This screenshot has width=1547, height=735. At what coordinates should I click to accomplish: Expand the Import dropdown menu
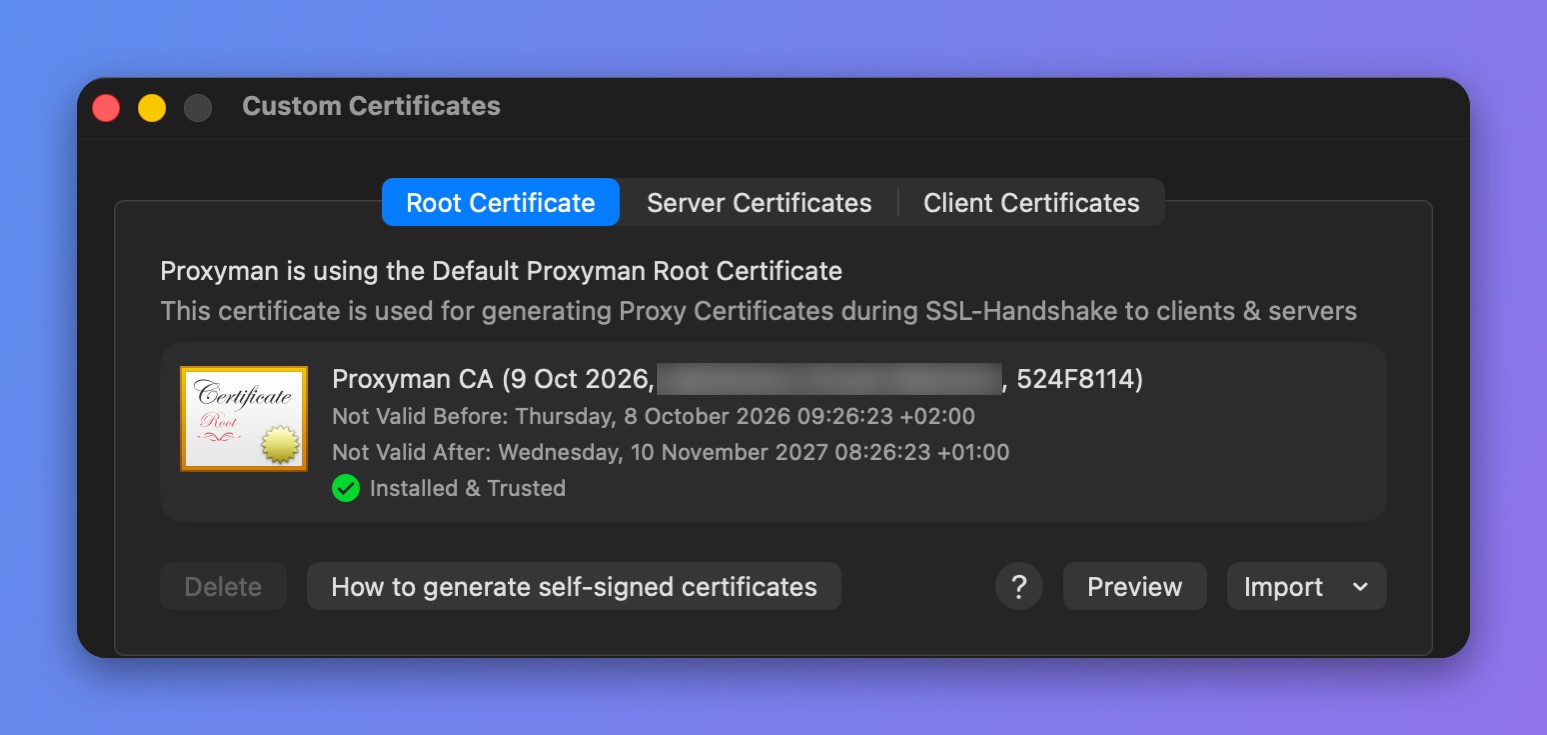pos(1307,586)
